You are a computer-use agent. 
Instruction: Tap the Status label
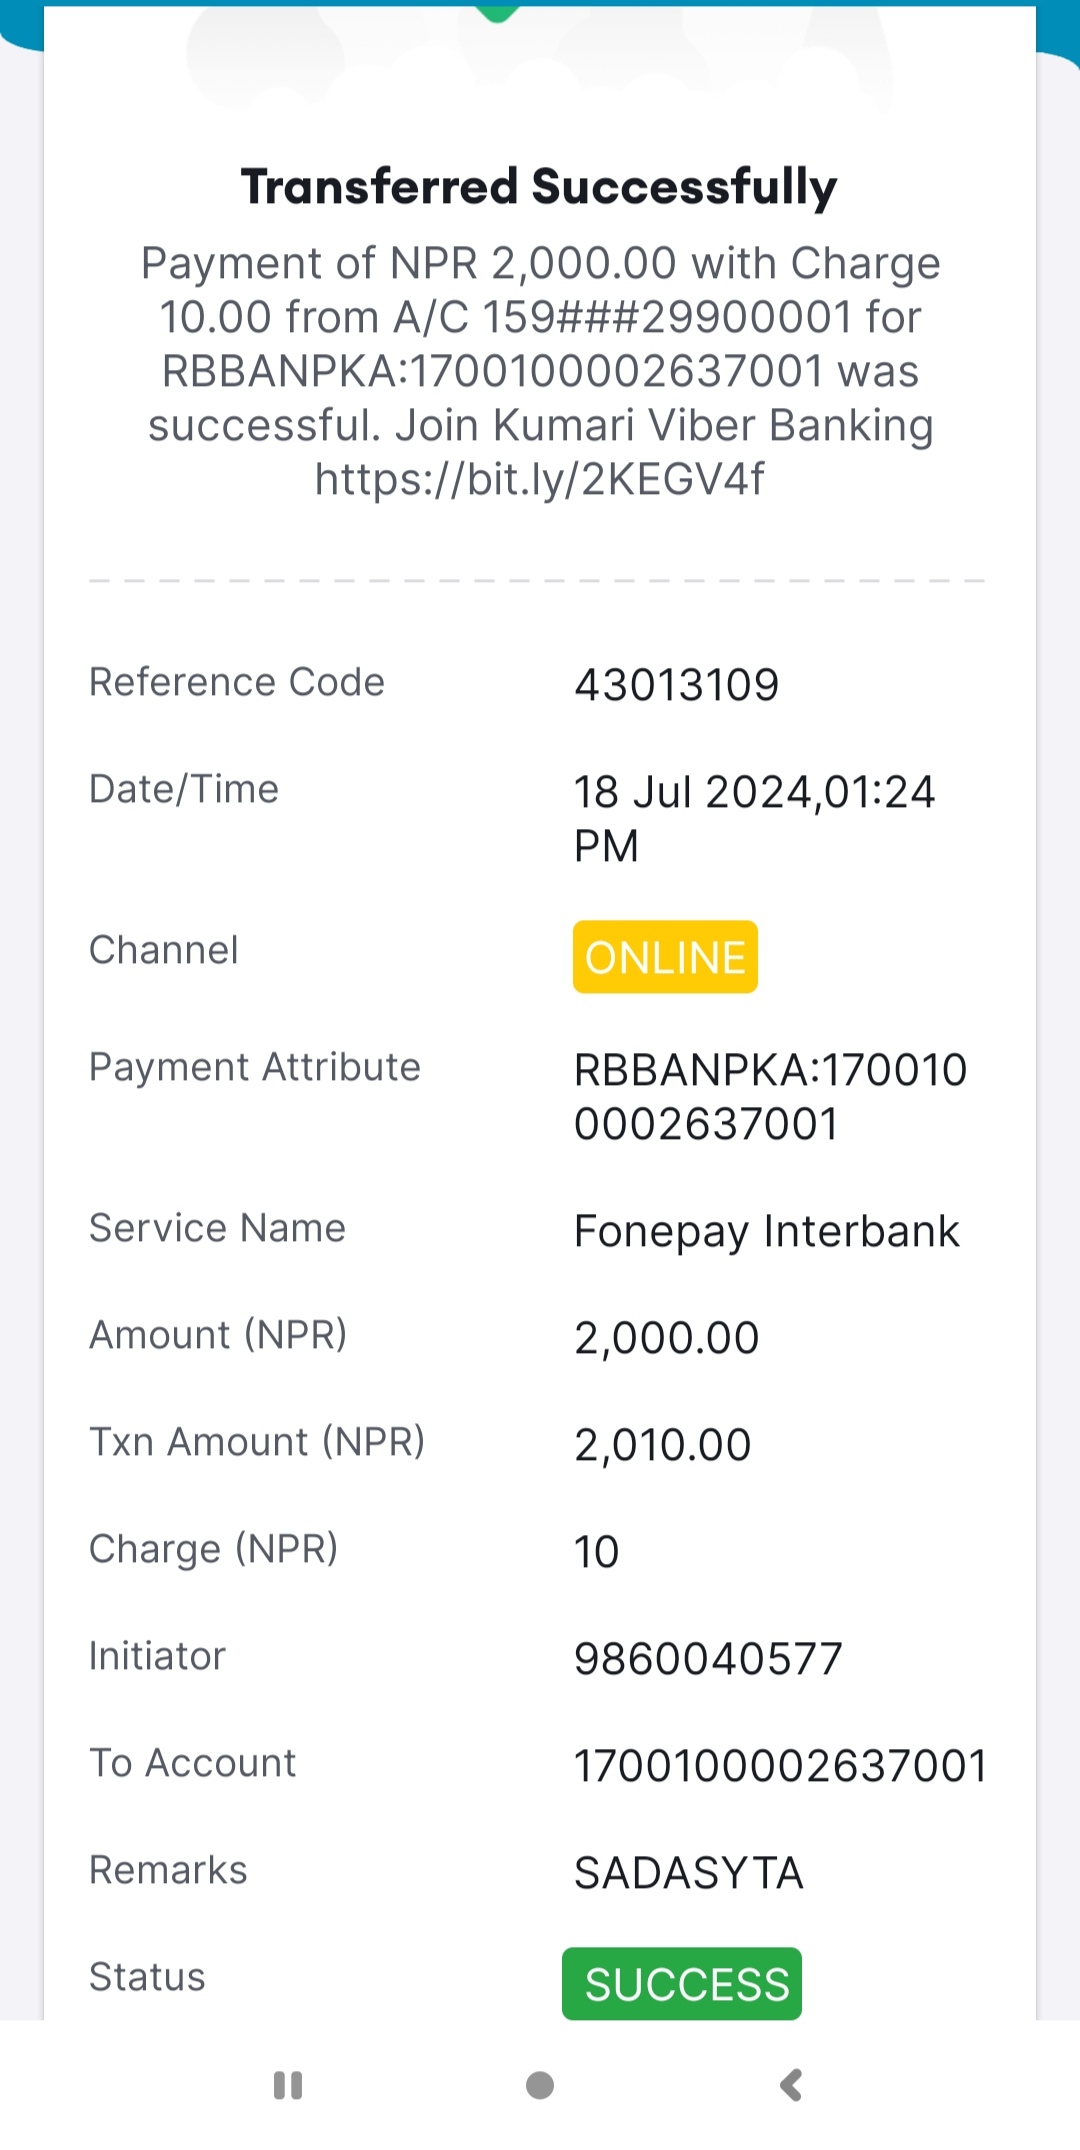pos(147,1977)
